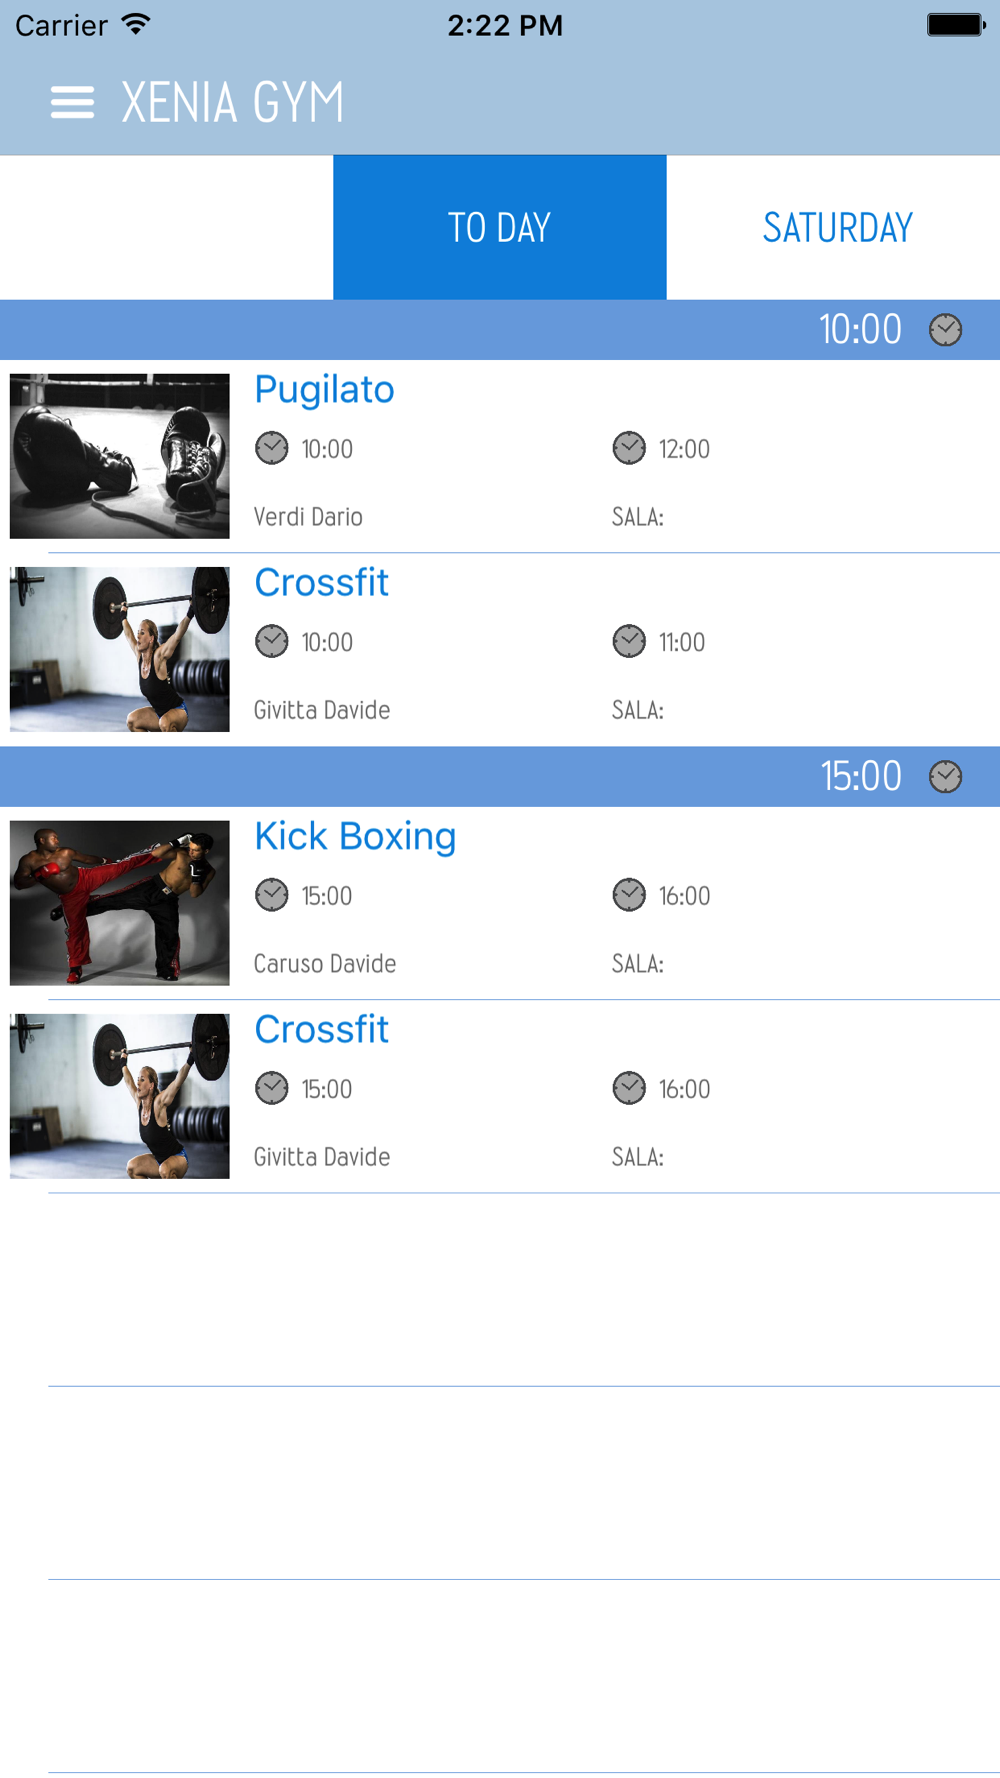Tap the clock icon in 15:00 header
The width and height of the screenshot is (1000, 1778).
click(x=945, y=777)
